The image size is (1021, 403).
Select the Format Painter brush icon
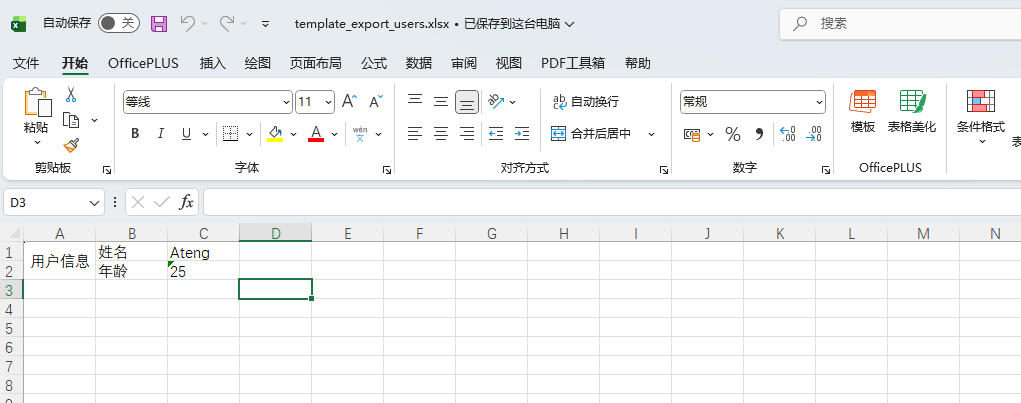click(71, 145)
